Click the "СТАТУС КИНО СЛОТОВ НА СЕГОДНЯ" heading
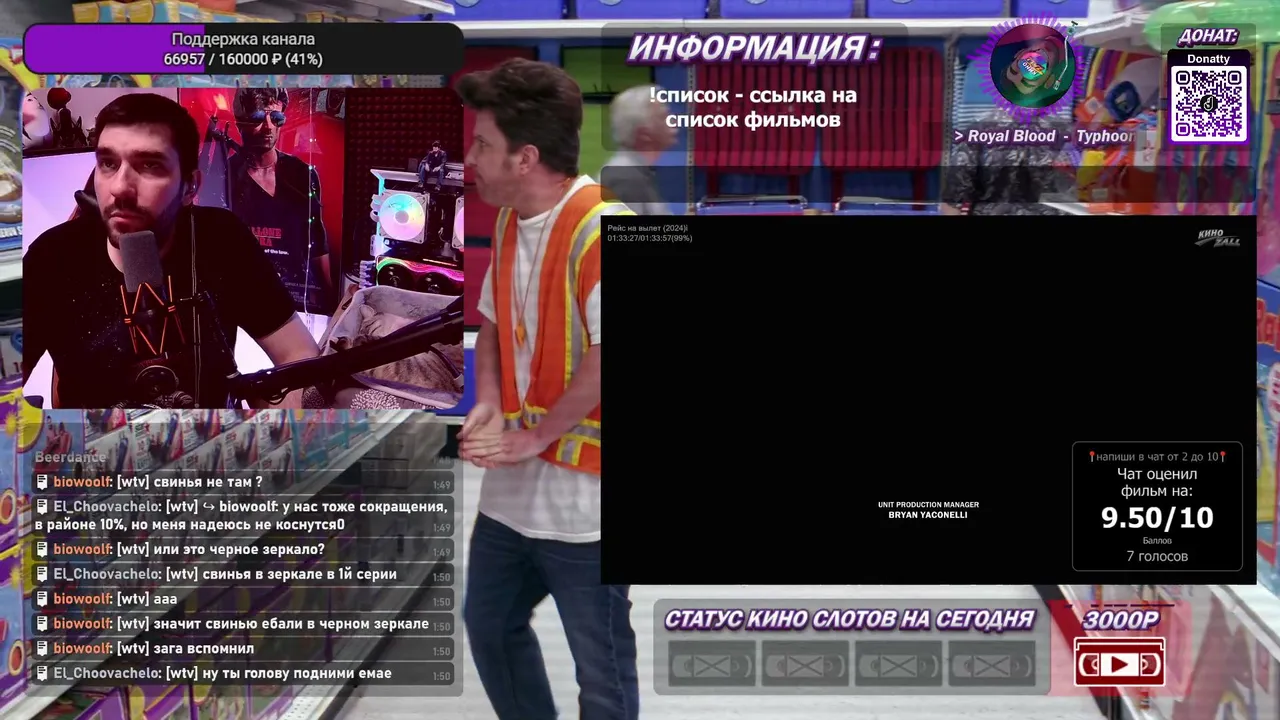This screenshot has height=720, width=1280. click(x=849, y=620)
